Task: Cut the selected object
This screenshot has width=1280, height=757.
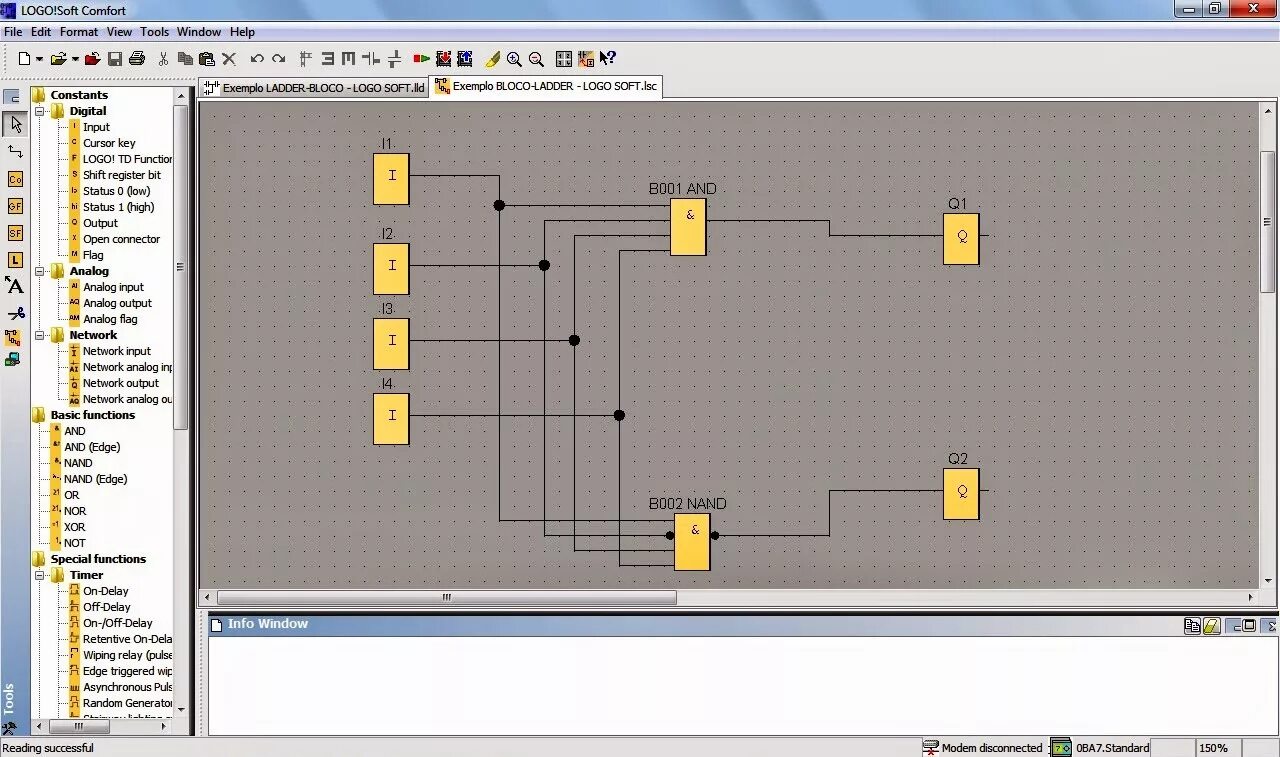Action: [x=163, y=59]
